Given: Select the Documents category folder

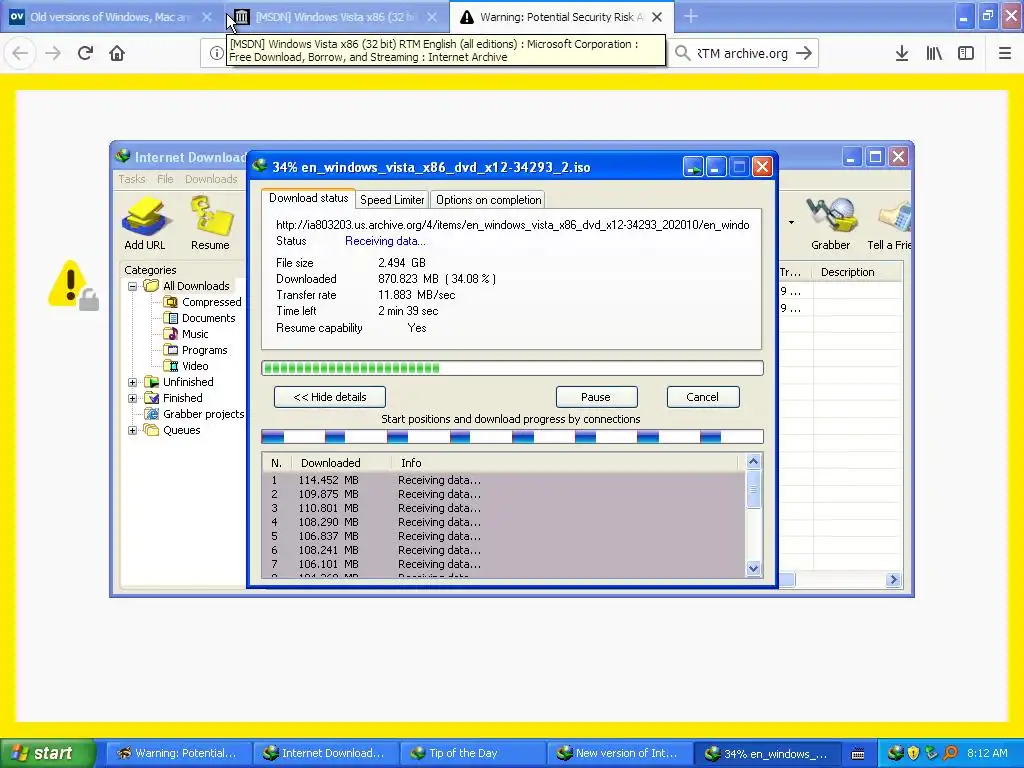Looking at the screenshot, I should [200, 318].
